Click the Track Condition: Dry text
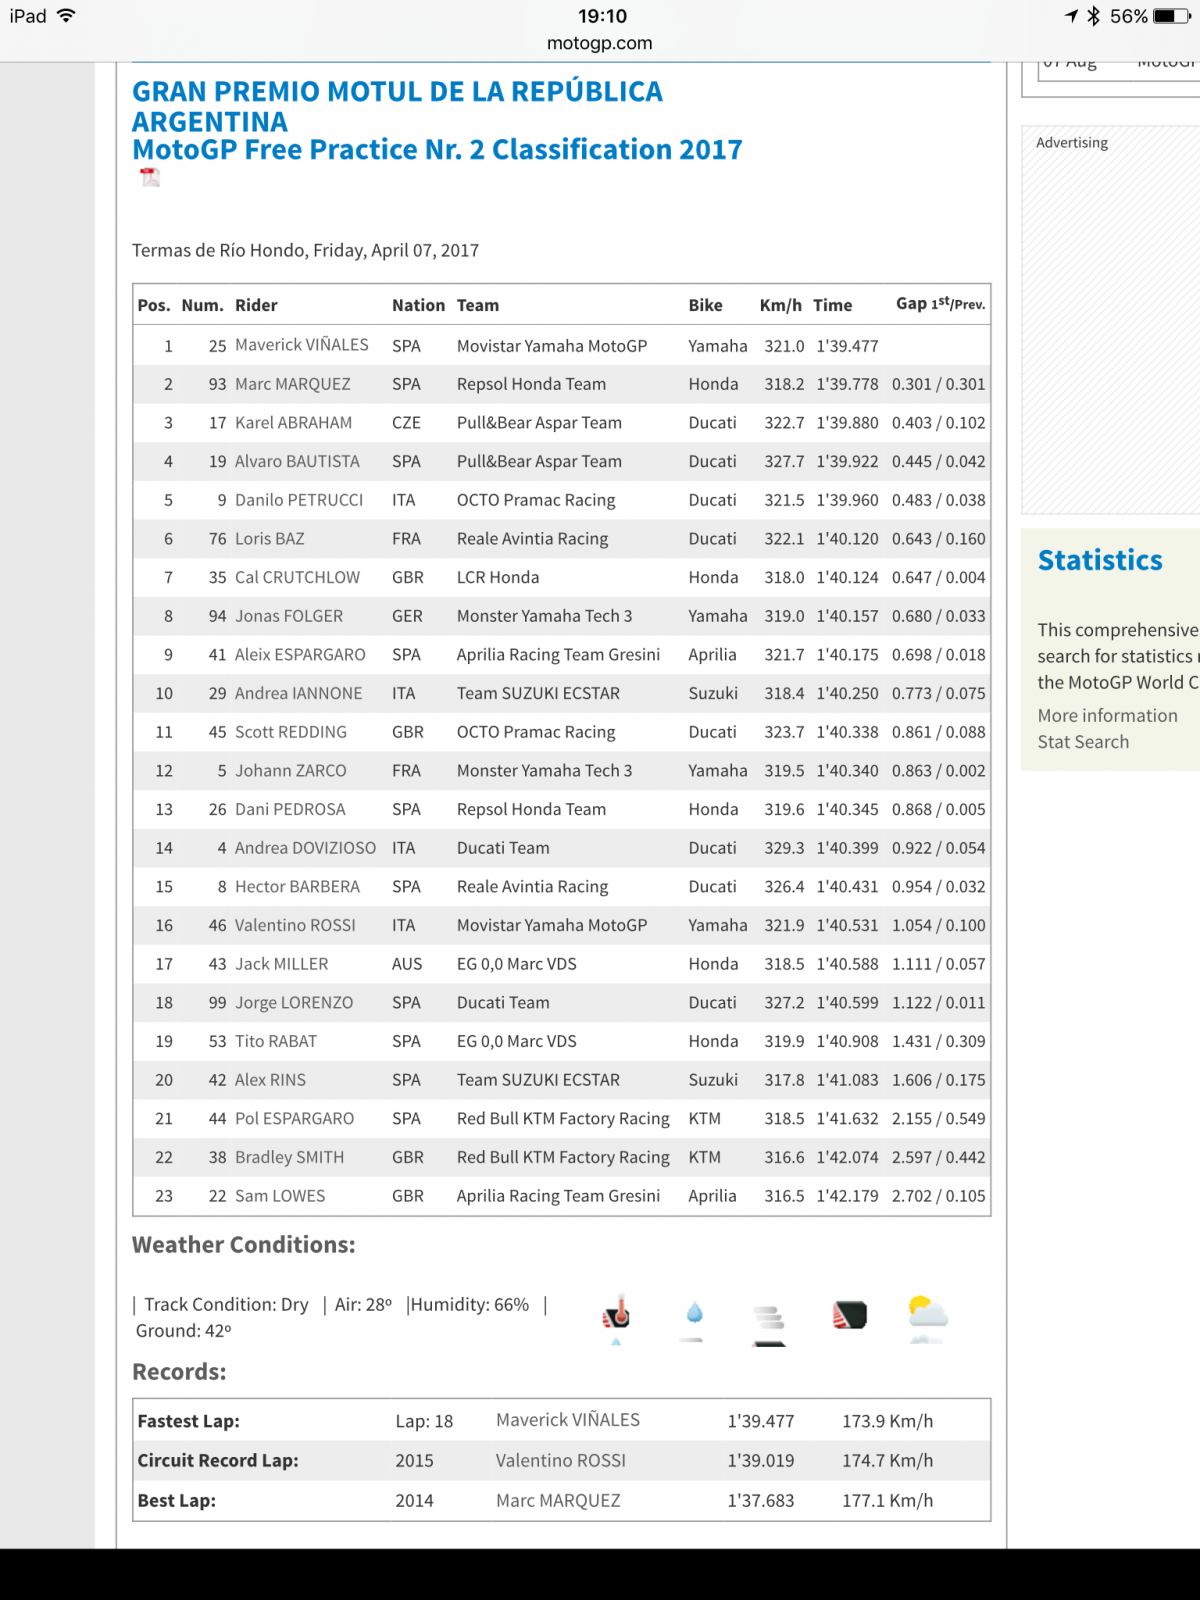1200x1600 pixels. [x=226, y=1305]
